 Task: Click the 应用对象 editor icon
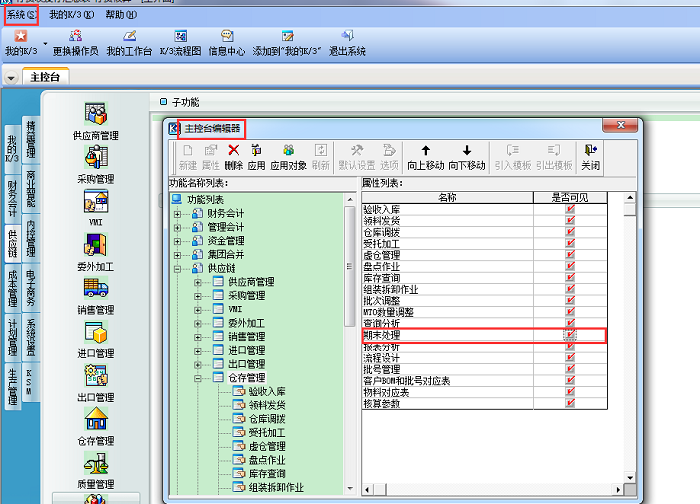point(288,156)
